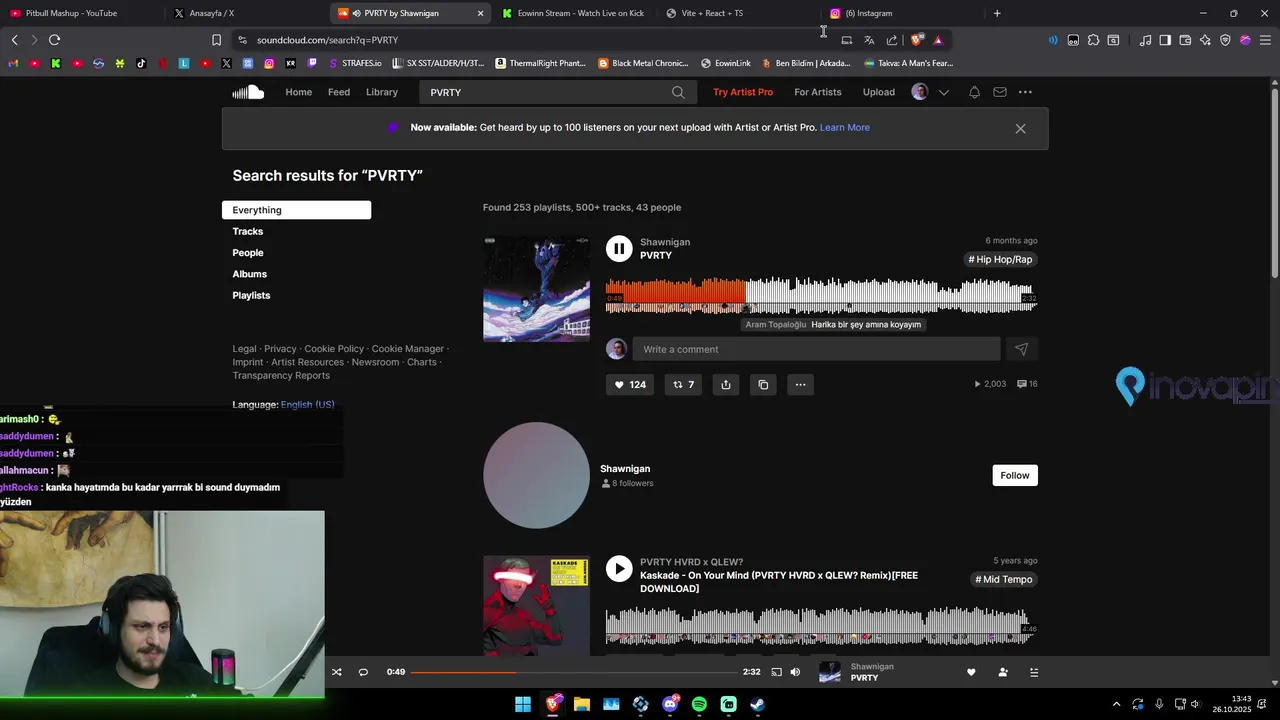Open the notifications bell
Image resolution: width=1280 pixels, height=720 pixels.
974,92
